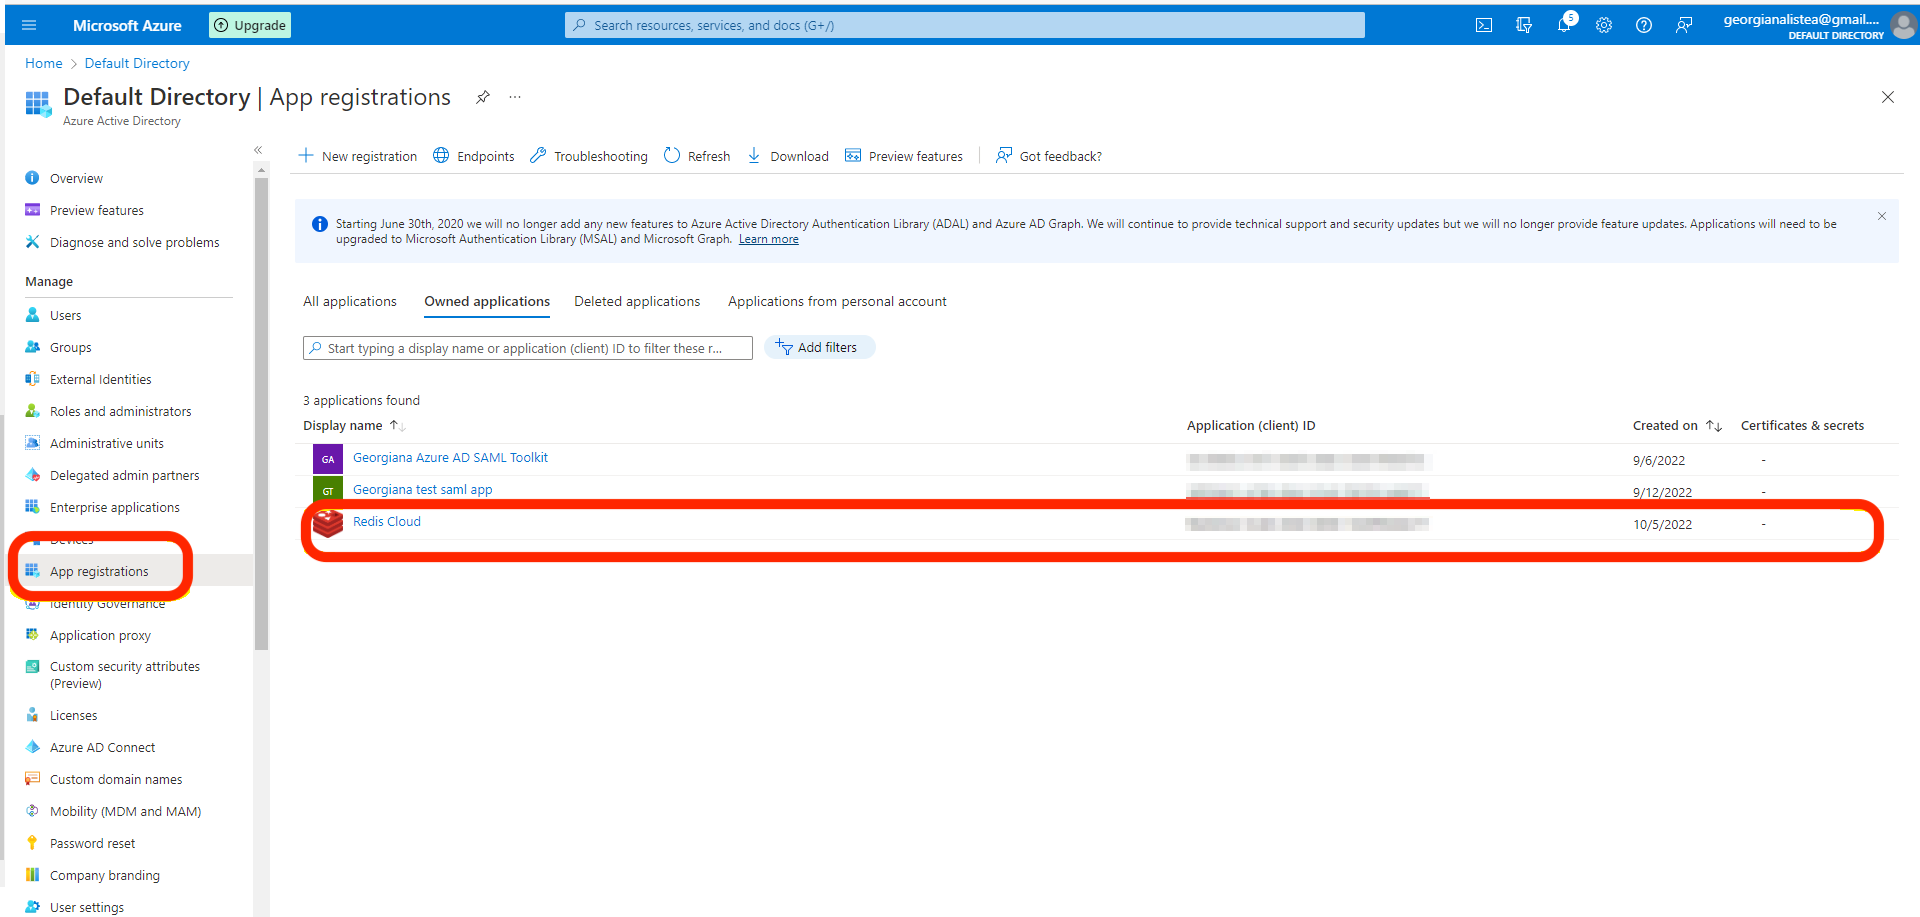
Task: Pin the App registrations blade
Action: (483, 97)
